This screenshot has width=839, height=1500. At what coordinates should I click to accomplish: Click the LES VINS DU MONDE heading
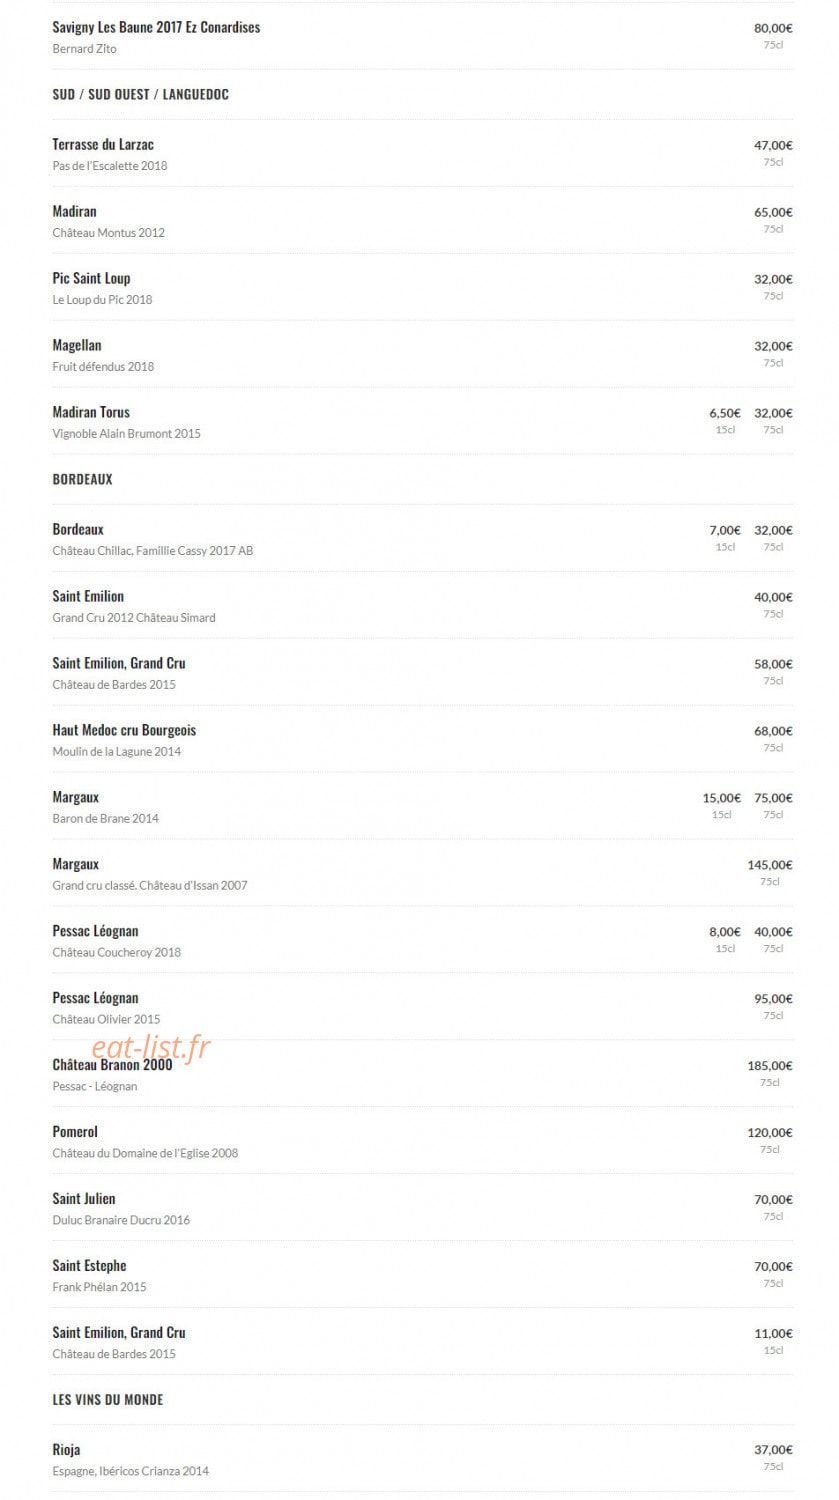(107, 1399)
